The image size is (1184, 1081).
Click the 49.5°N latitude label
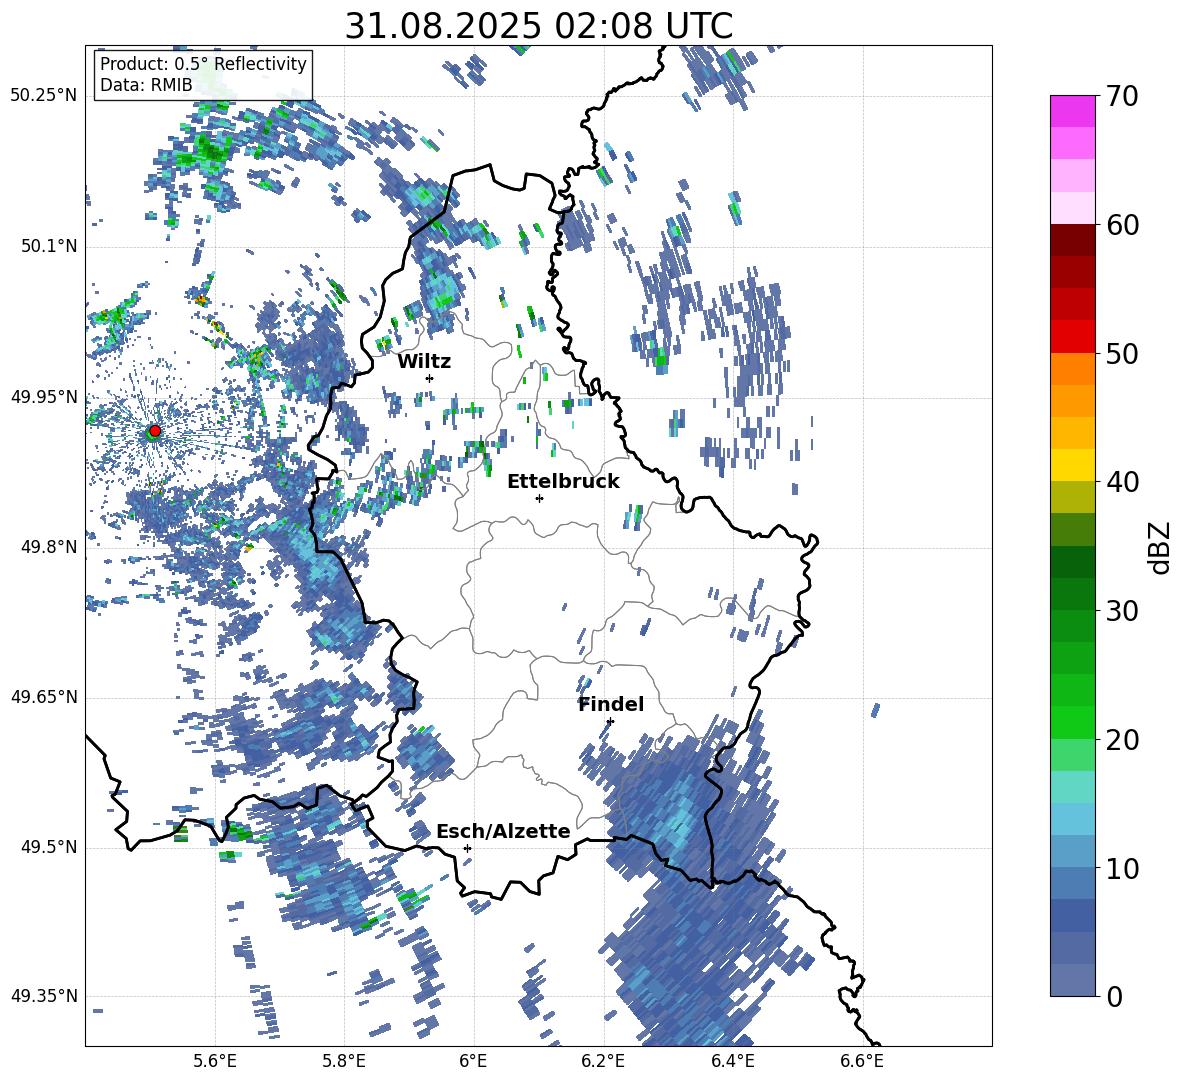[49, 847]
